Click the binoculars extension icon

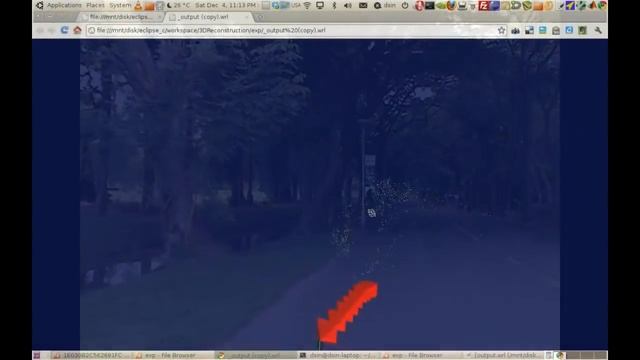[x=516, y=30]
